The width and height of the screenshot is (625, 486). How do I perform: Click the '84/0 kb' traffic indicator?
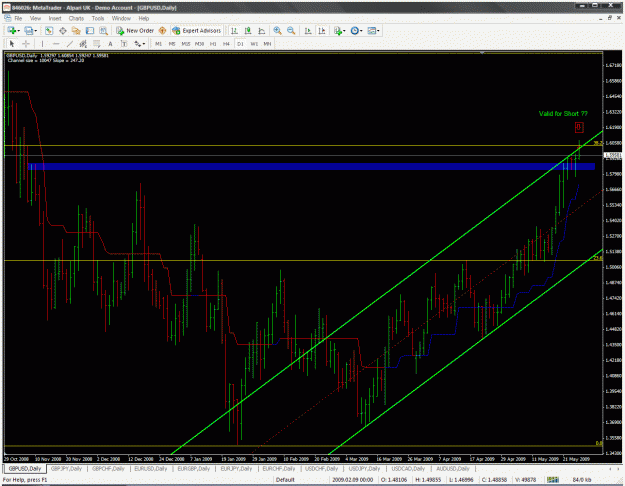[x=582, y=480]
